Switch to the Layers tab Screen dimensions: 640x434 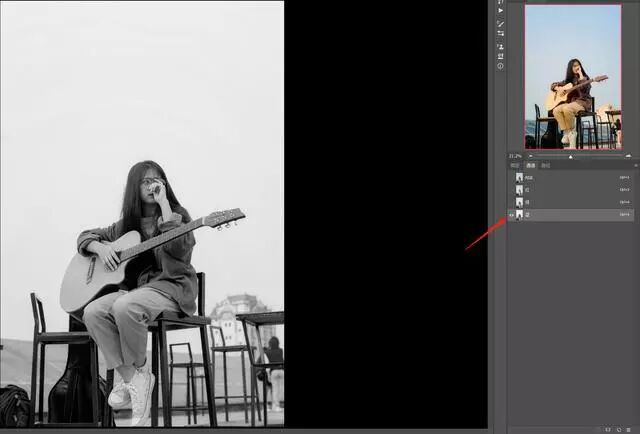coord(515,165)
